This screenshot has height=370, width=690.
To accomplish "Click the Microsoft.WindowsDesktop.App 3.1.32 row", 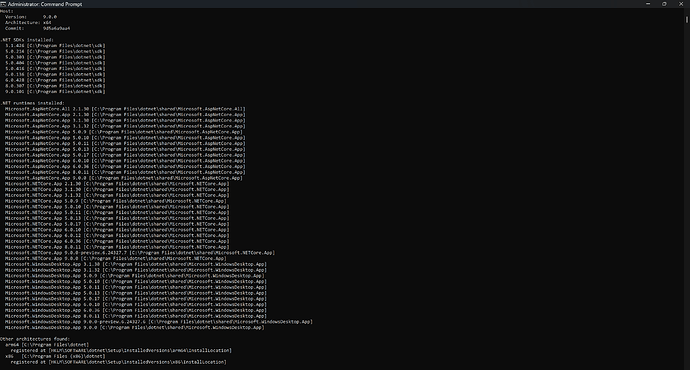I will [x=136, y=270].
